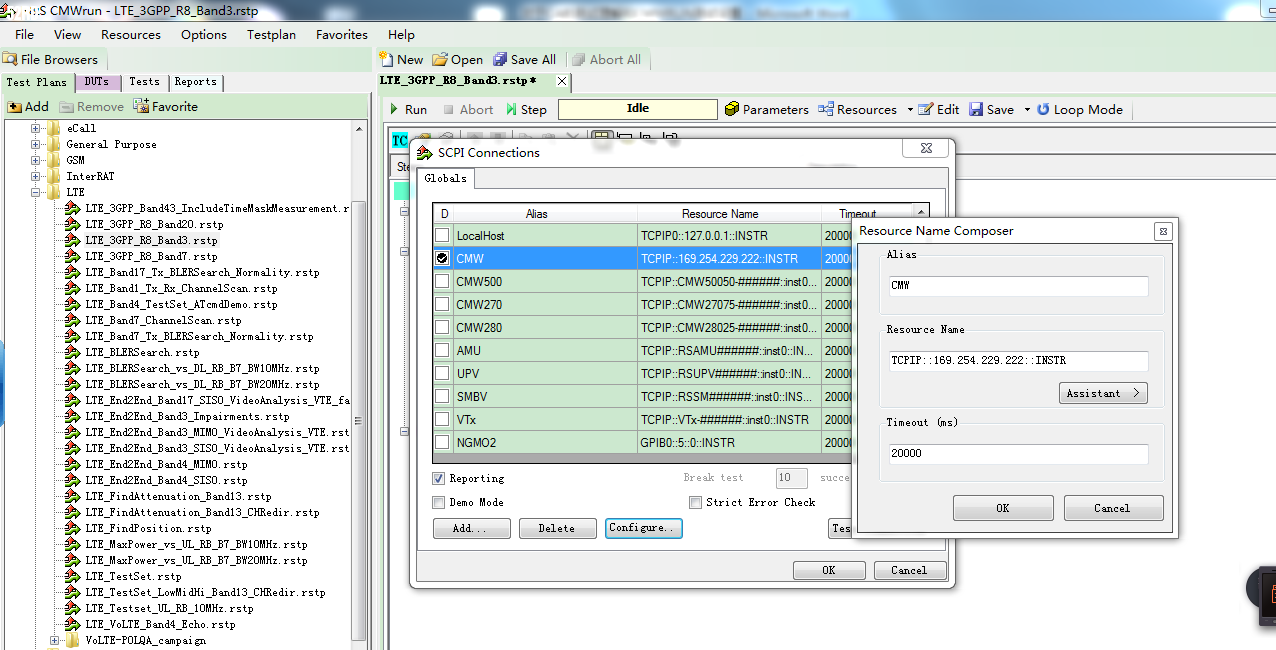Image resolution: width=1276 pixels, height=650 pixels.
Task: Click OK in SCPI Connections dialog
Action: coord(829,570)
